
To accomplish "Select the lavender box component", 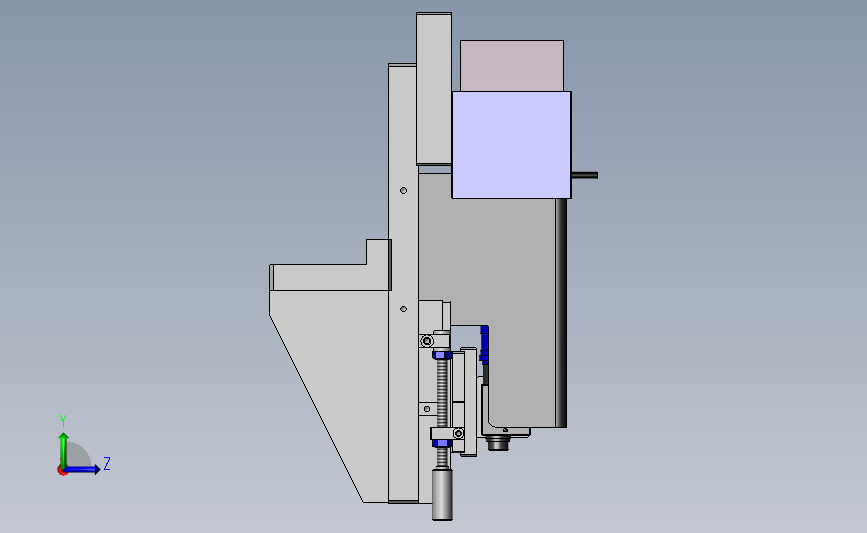I will 511,145.
